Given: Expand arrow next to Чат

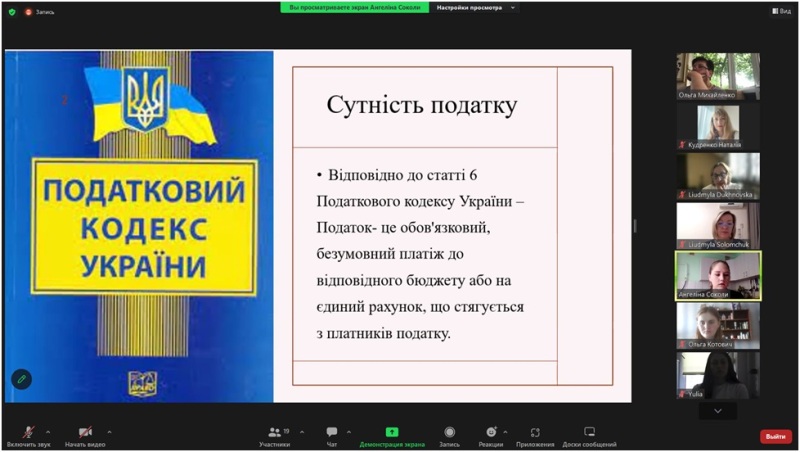Looking at the screenshot, I should (x=348, y=432).
